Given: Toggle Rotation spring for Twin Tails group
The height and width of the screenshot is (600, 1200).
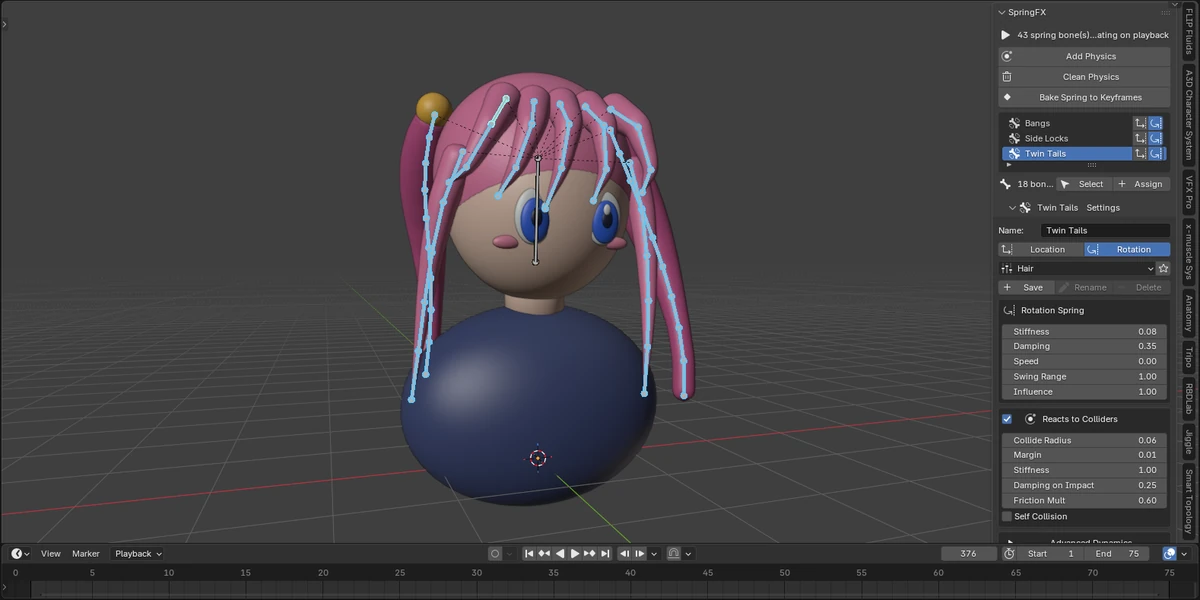Looking at the screenshot, I should (1156, 154).
